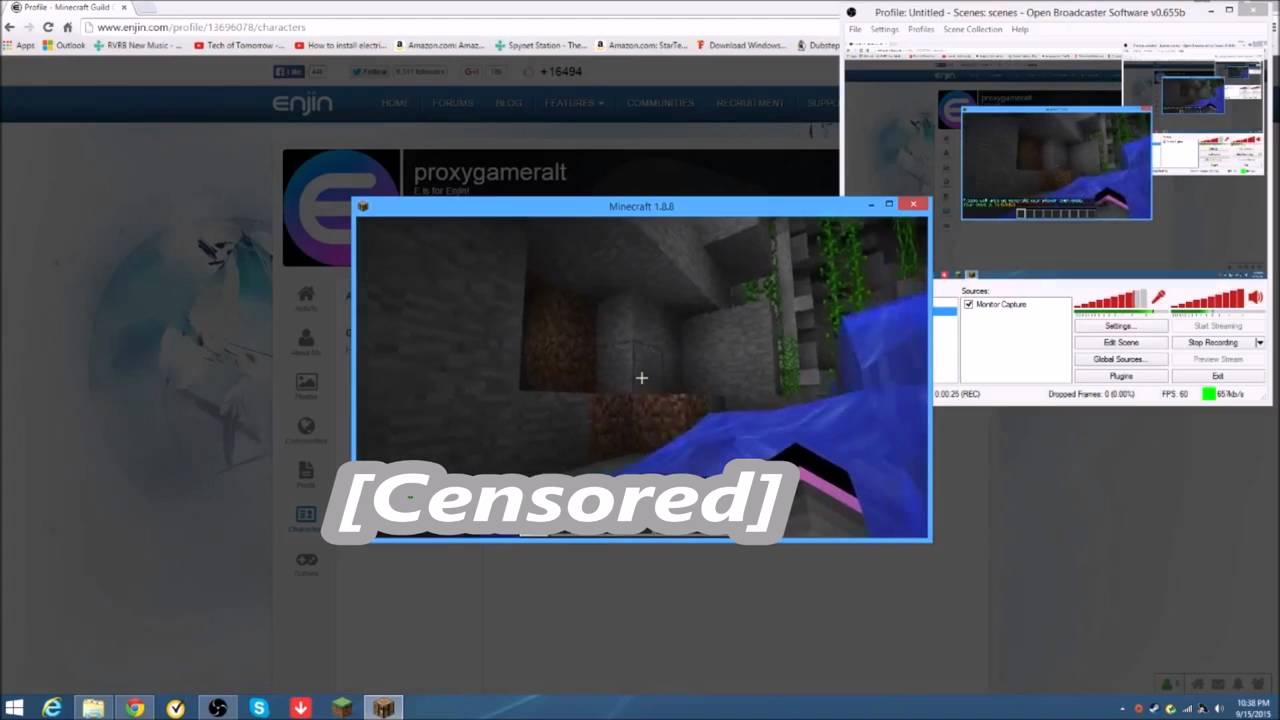Open HOME in the enjin navigation
Image resolution: width=1280 pixels, height=720 pixels.
(394, 103)
